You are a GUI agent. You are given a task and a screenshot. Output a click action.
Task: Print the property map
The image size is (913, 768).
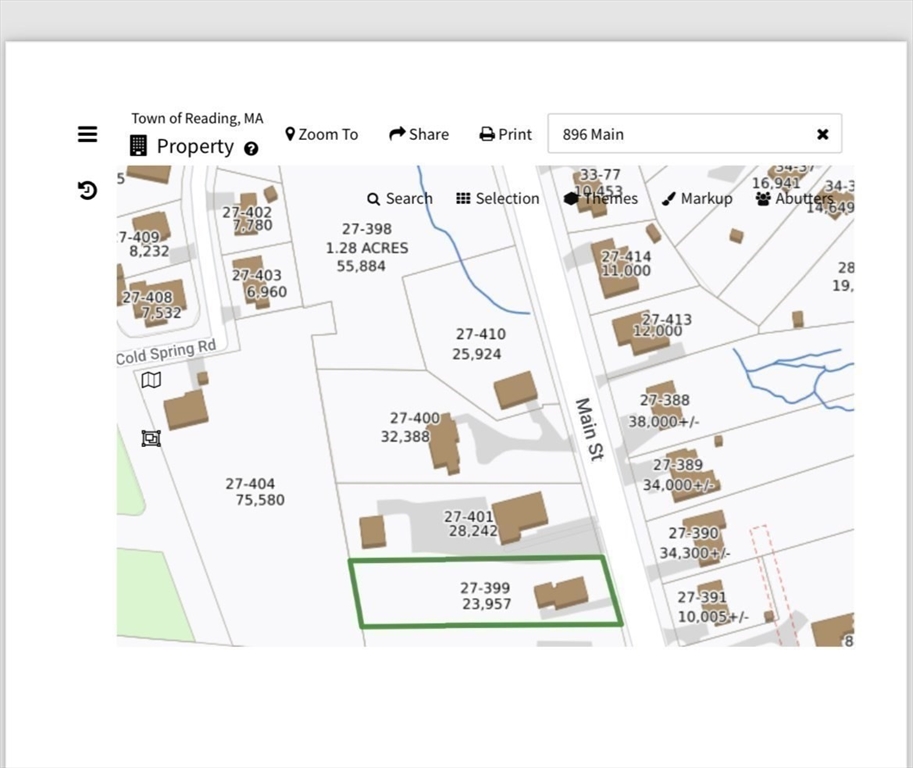click(505, 134)
